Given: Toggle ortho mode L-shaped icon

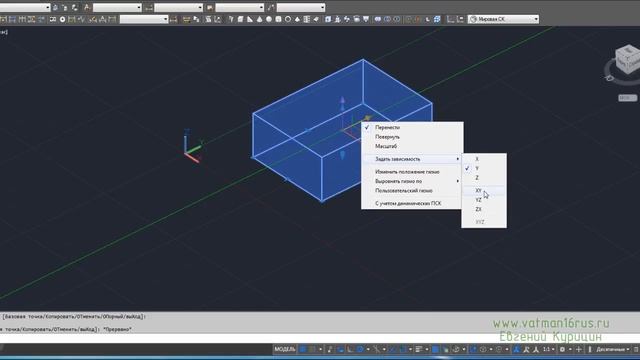Looking at the screenshot, I should (x=350, y=349).
